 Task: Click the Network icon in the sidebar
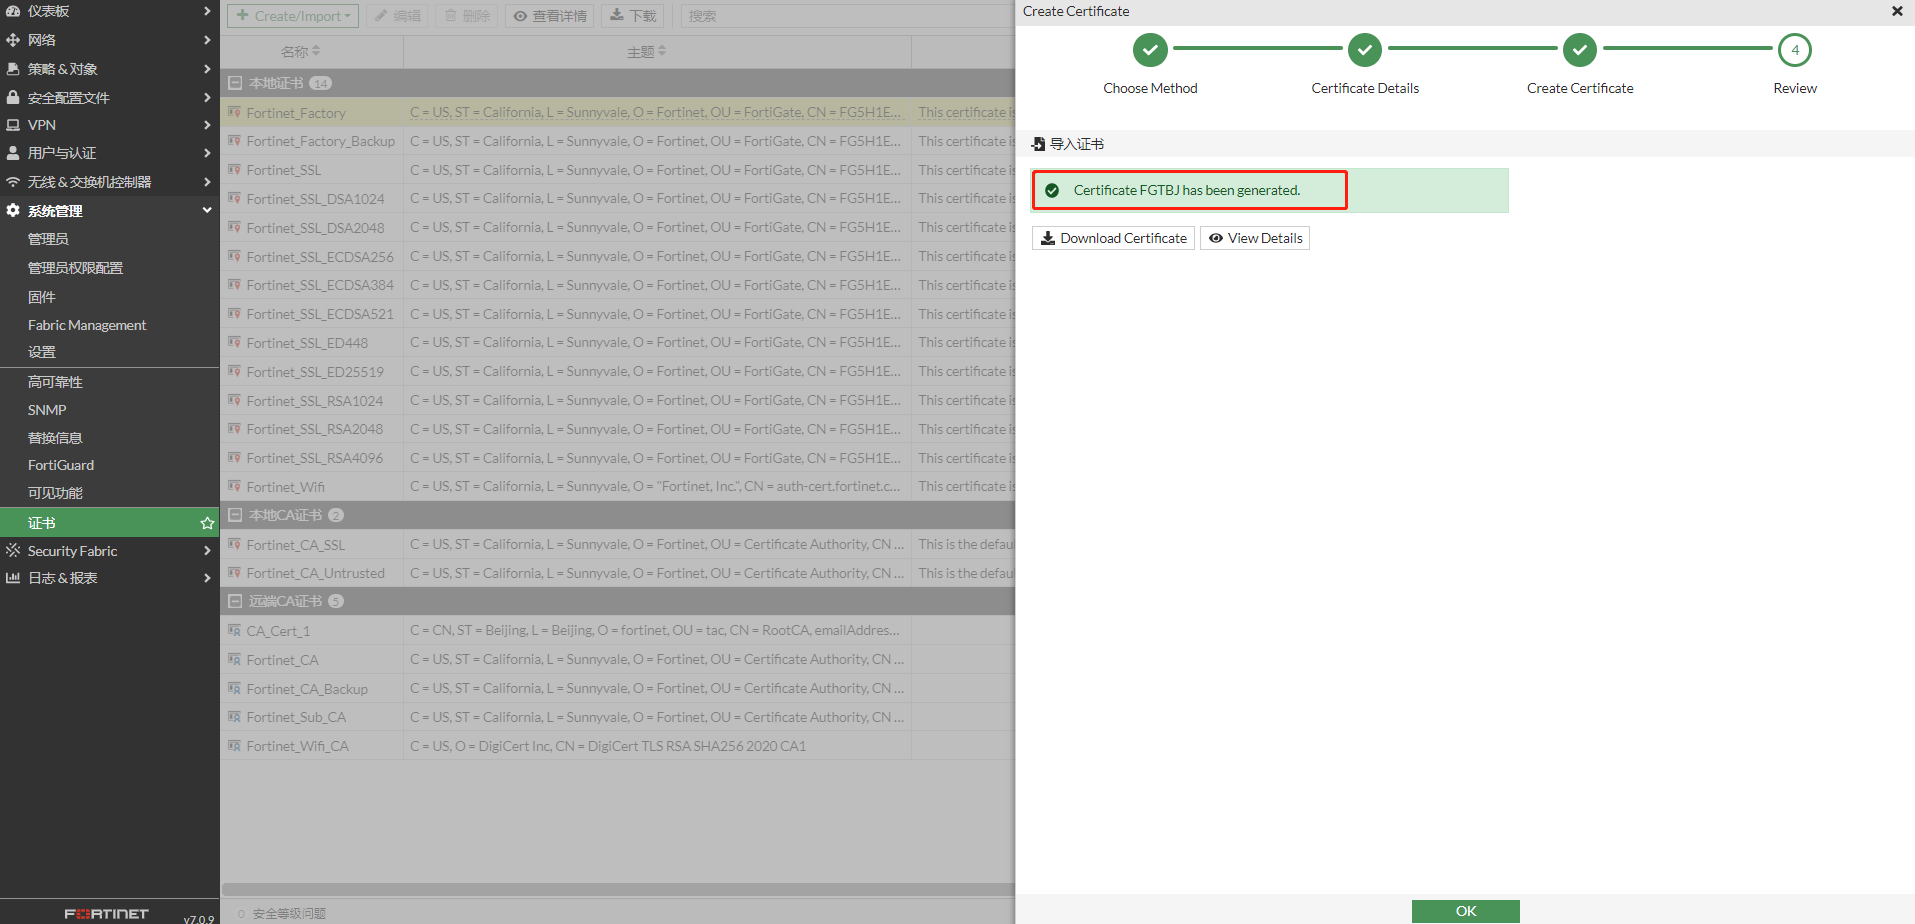pyautogui.click(x=13, y=40)
